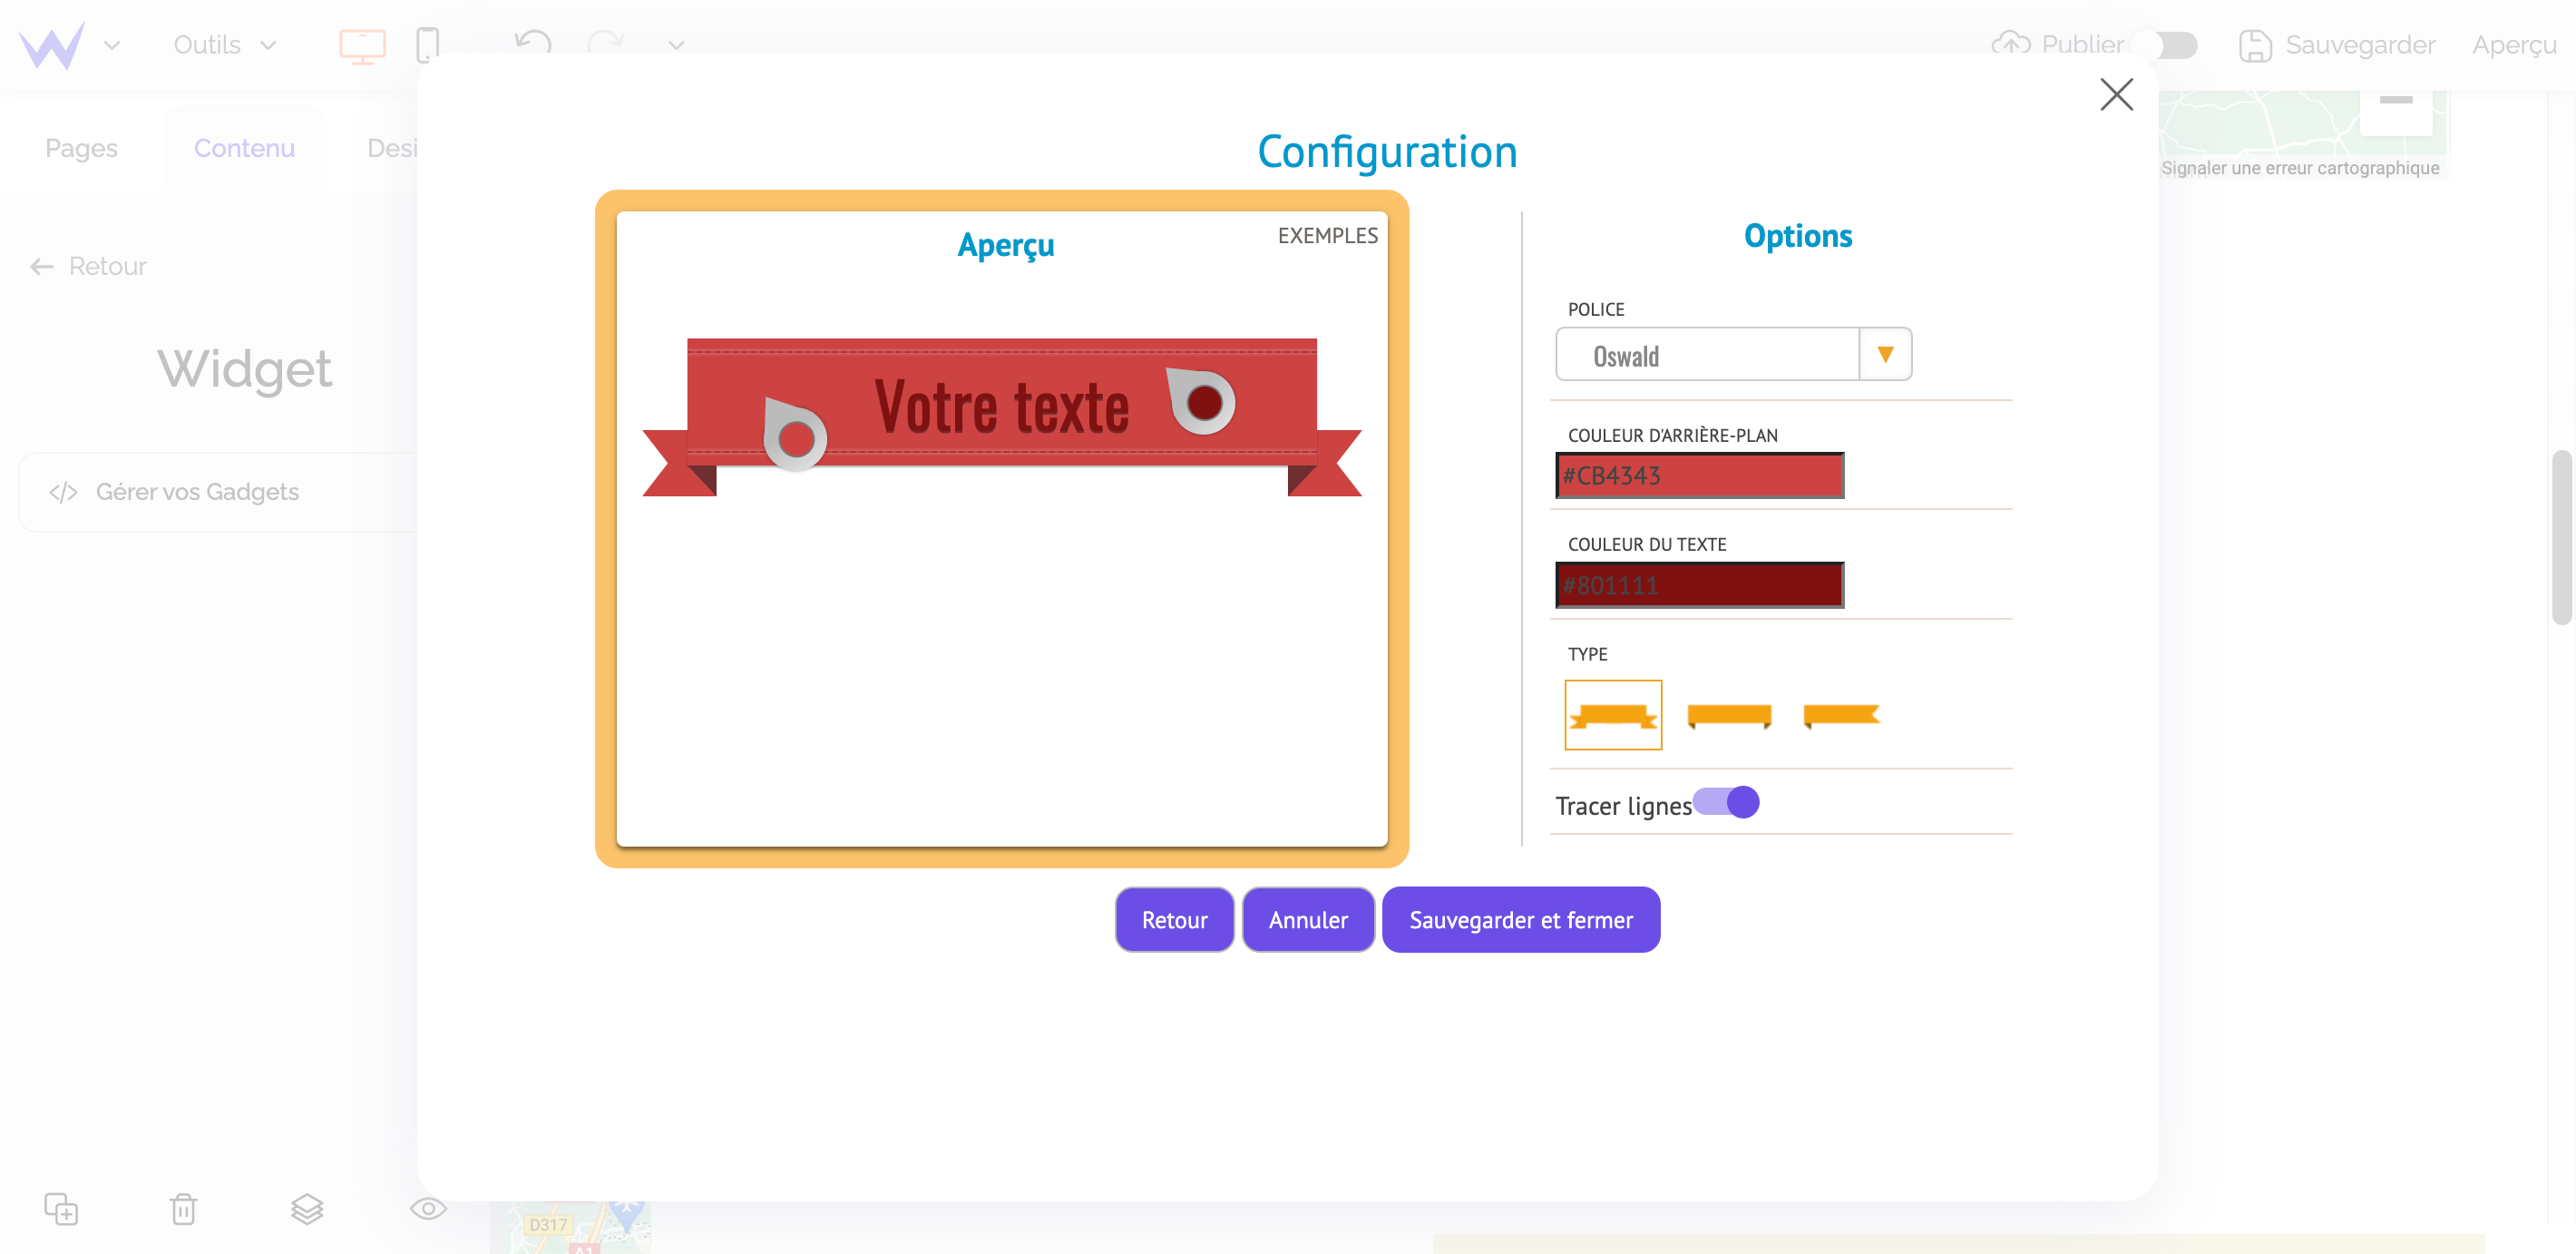Open Gérer vos Gadgets
The image size is (2576, 1254).
click(219, 491)
